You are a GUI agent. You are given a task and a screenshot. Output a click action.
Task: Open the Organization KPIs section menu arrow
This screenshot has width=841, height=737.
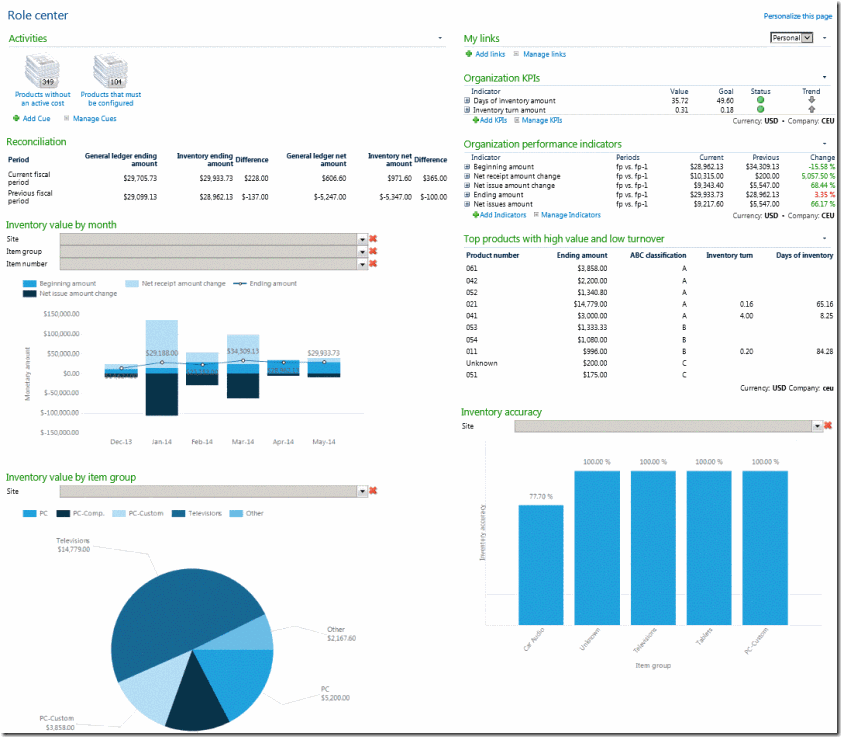pyautogui.click(x=825, y=78)
